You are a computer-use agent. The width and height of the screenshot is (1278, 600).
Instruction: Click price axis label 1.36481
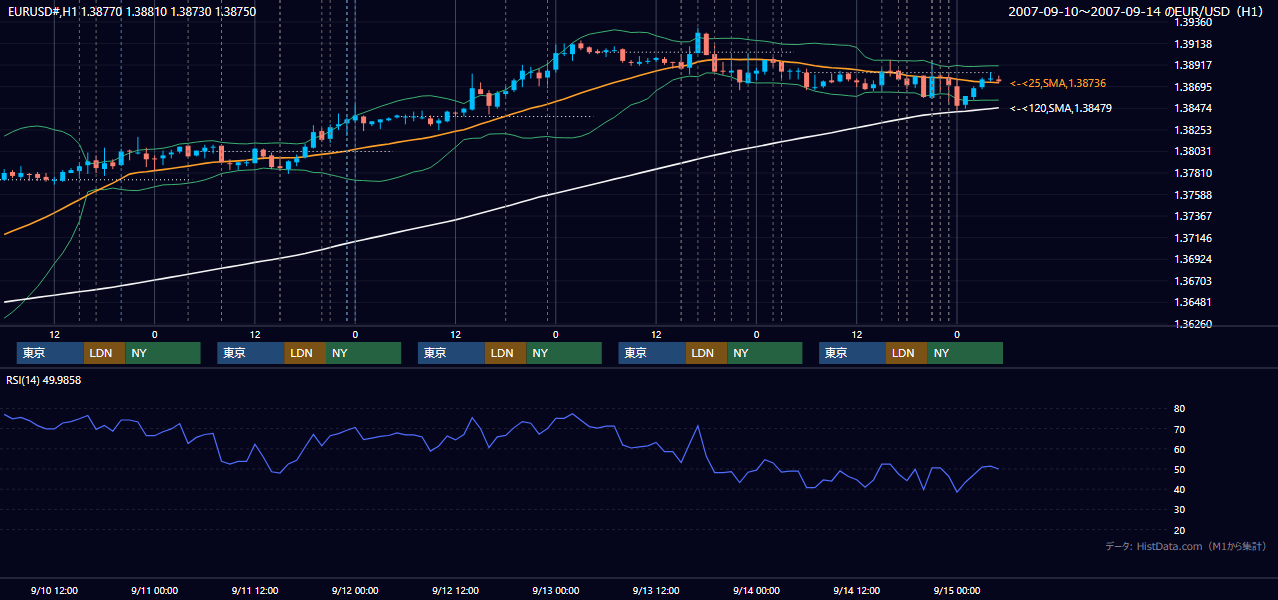click(1193, 302)
